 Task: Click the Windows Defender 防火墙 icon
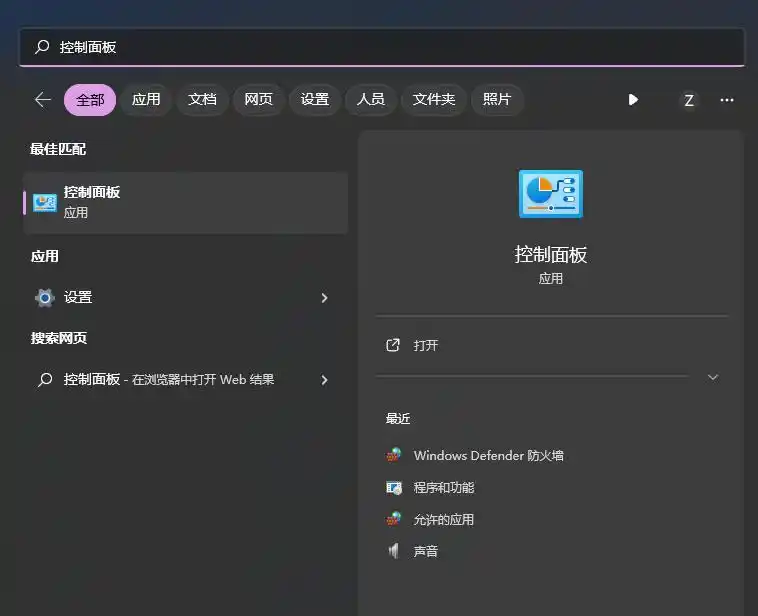tap(394, 456)
